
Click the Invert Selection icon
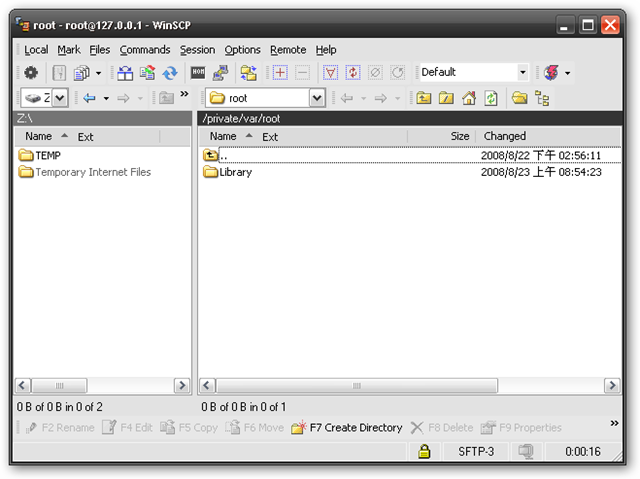tap(353, 73)
